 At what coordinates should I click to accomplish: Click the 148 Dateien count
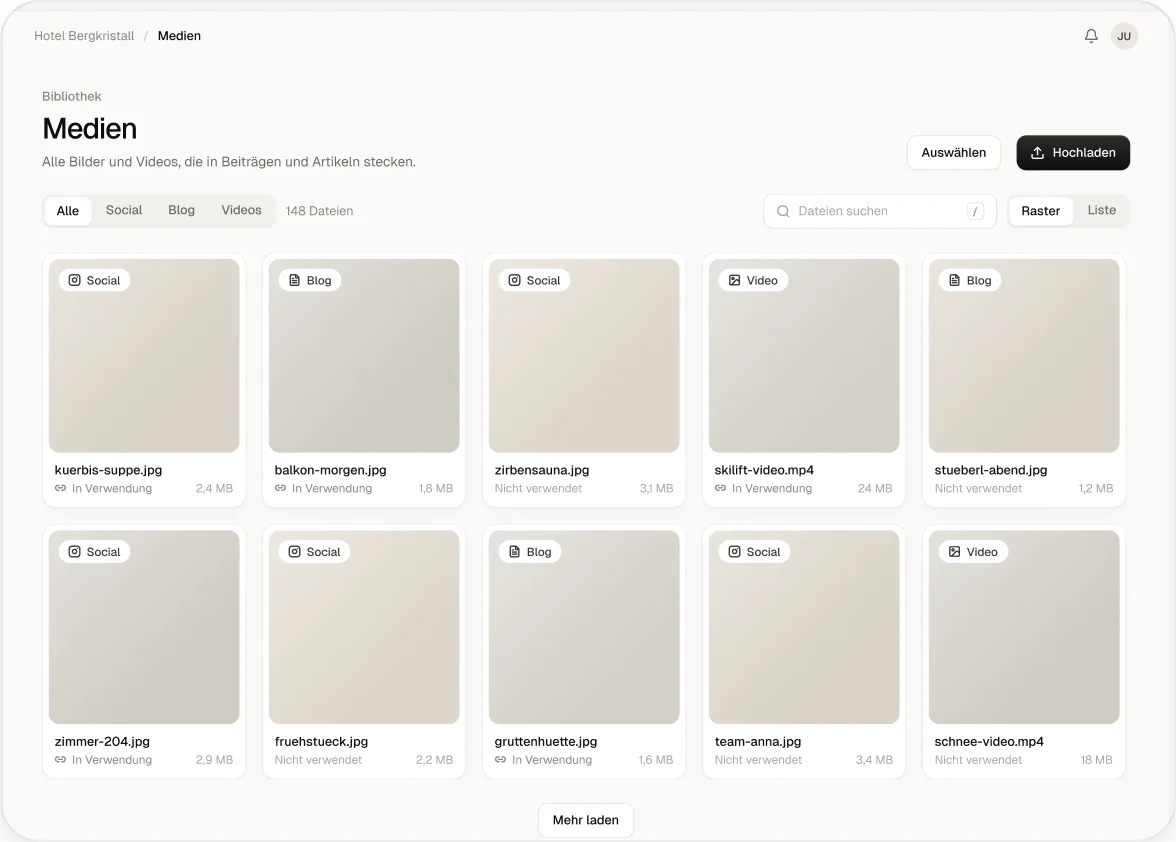pos(320,211)
